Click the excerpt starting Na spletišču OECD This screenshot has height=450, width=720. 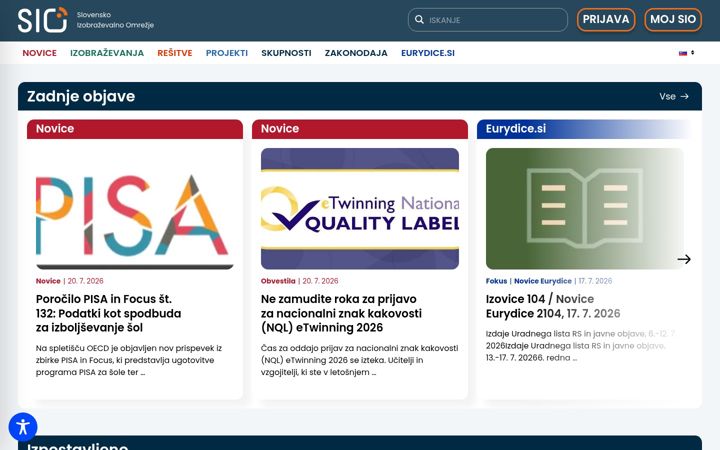(x=129, y=360)
